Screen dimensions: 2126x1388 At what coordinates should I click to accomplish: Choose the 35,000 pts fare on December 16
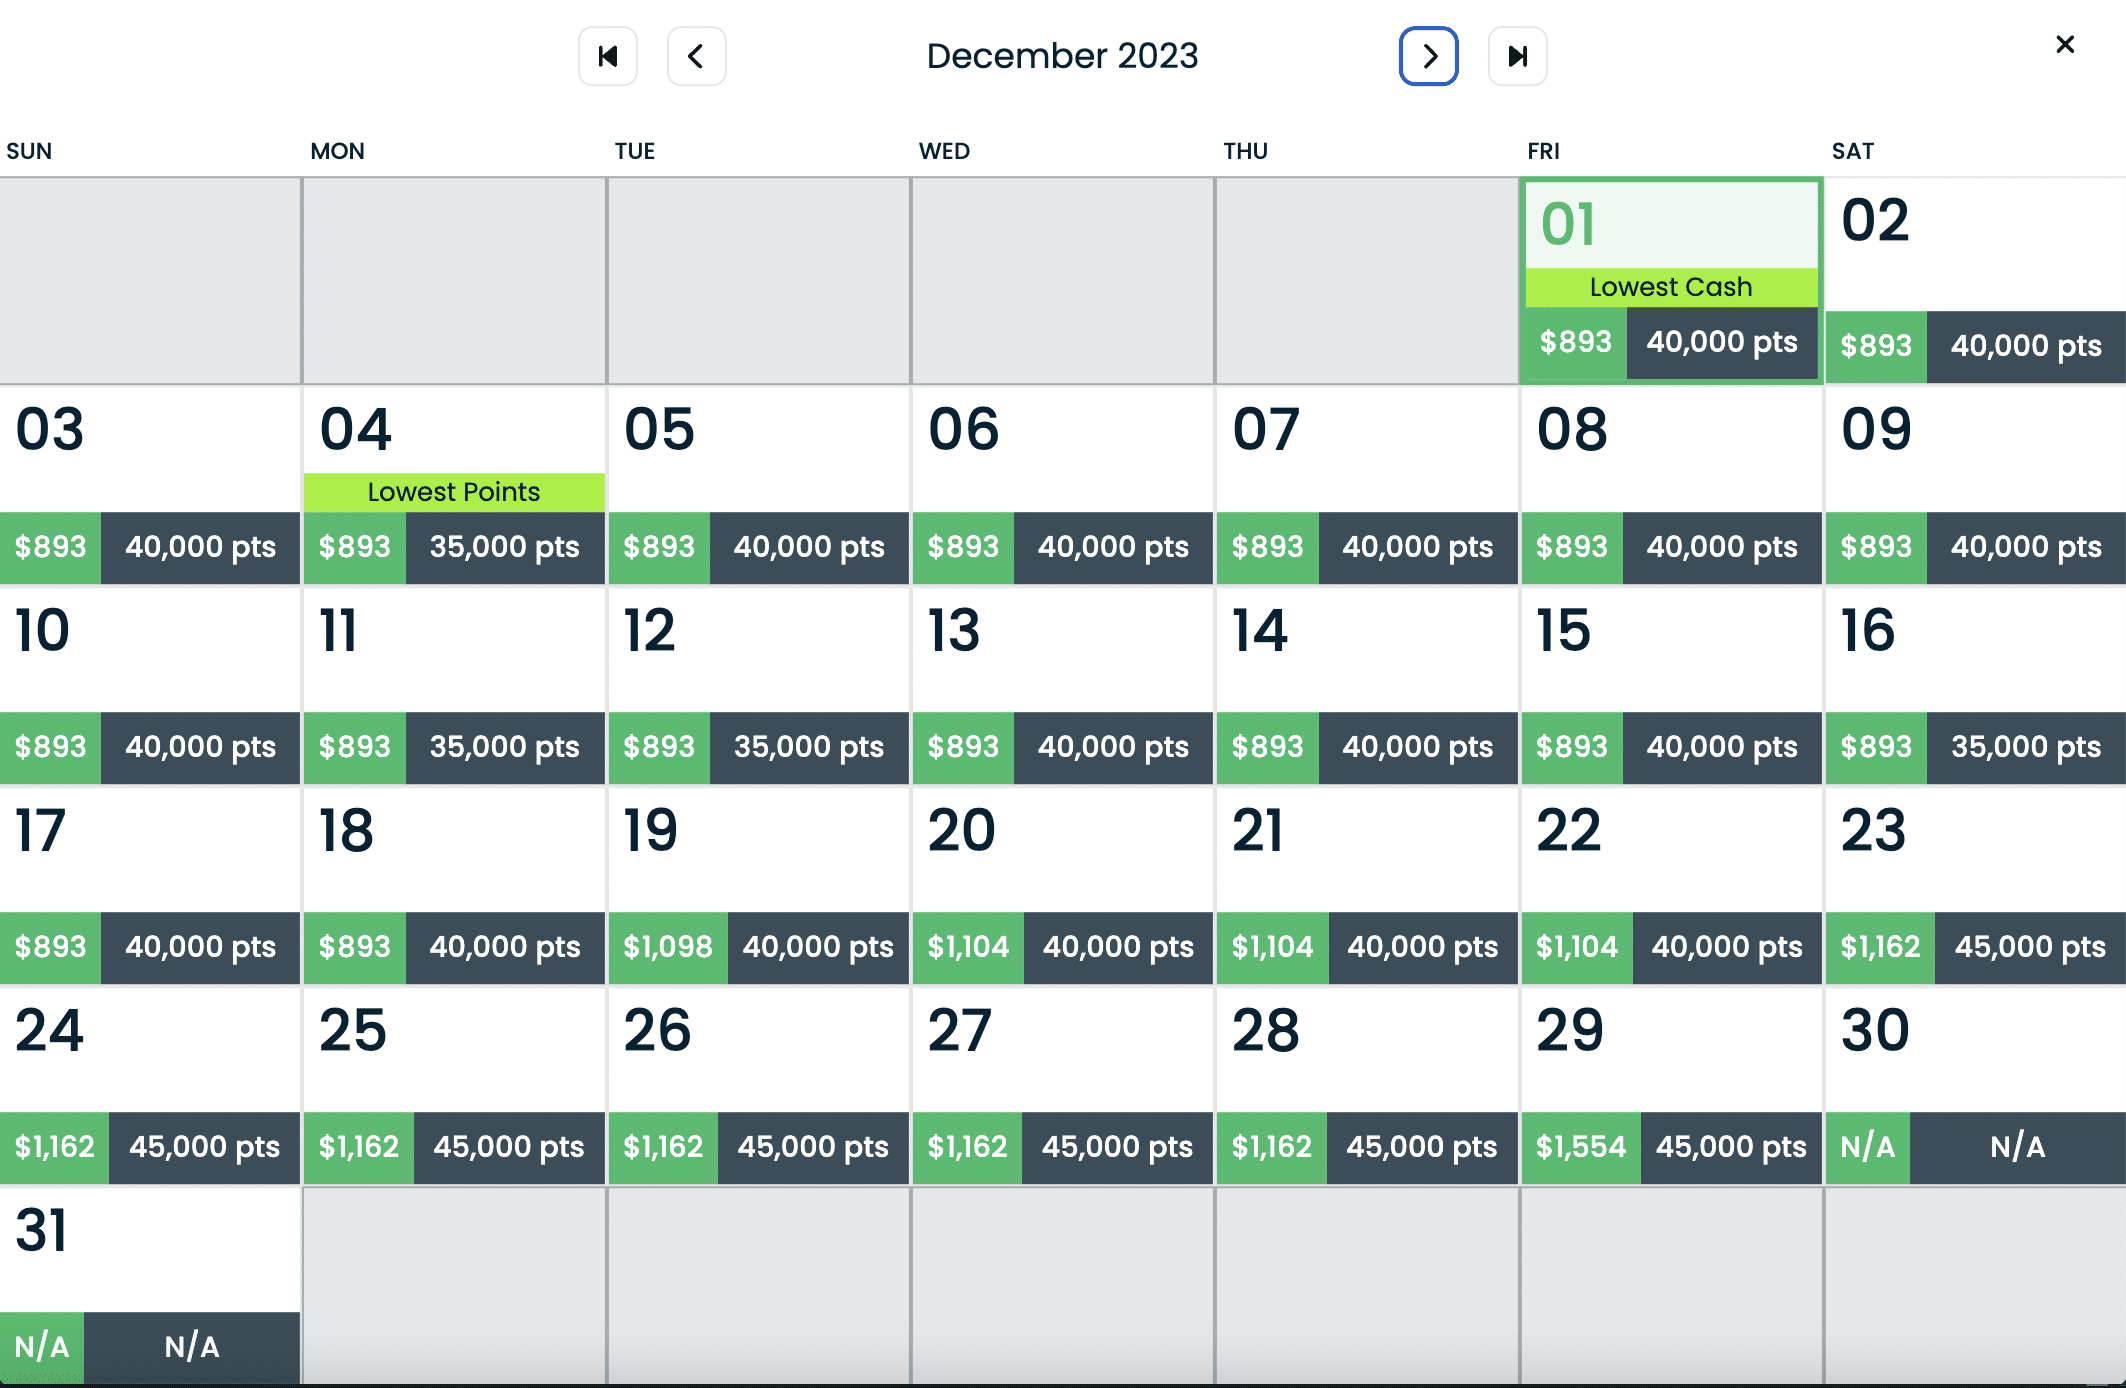pyautogui.click(x=2026, y=747)
